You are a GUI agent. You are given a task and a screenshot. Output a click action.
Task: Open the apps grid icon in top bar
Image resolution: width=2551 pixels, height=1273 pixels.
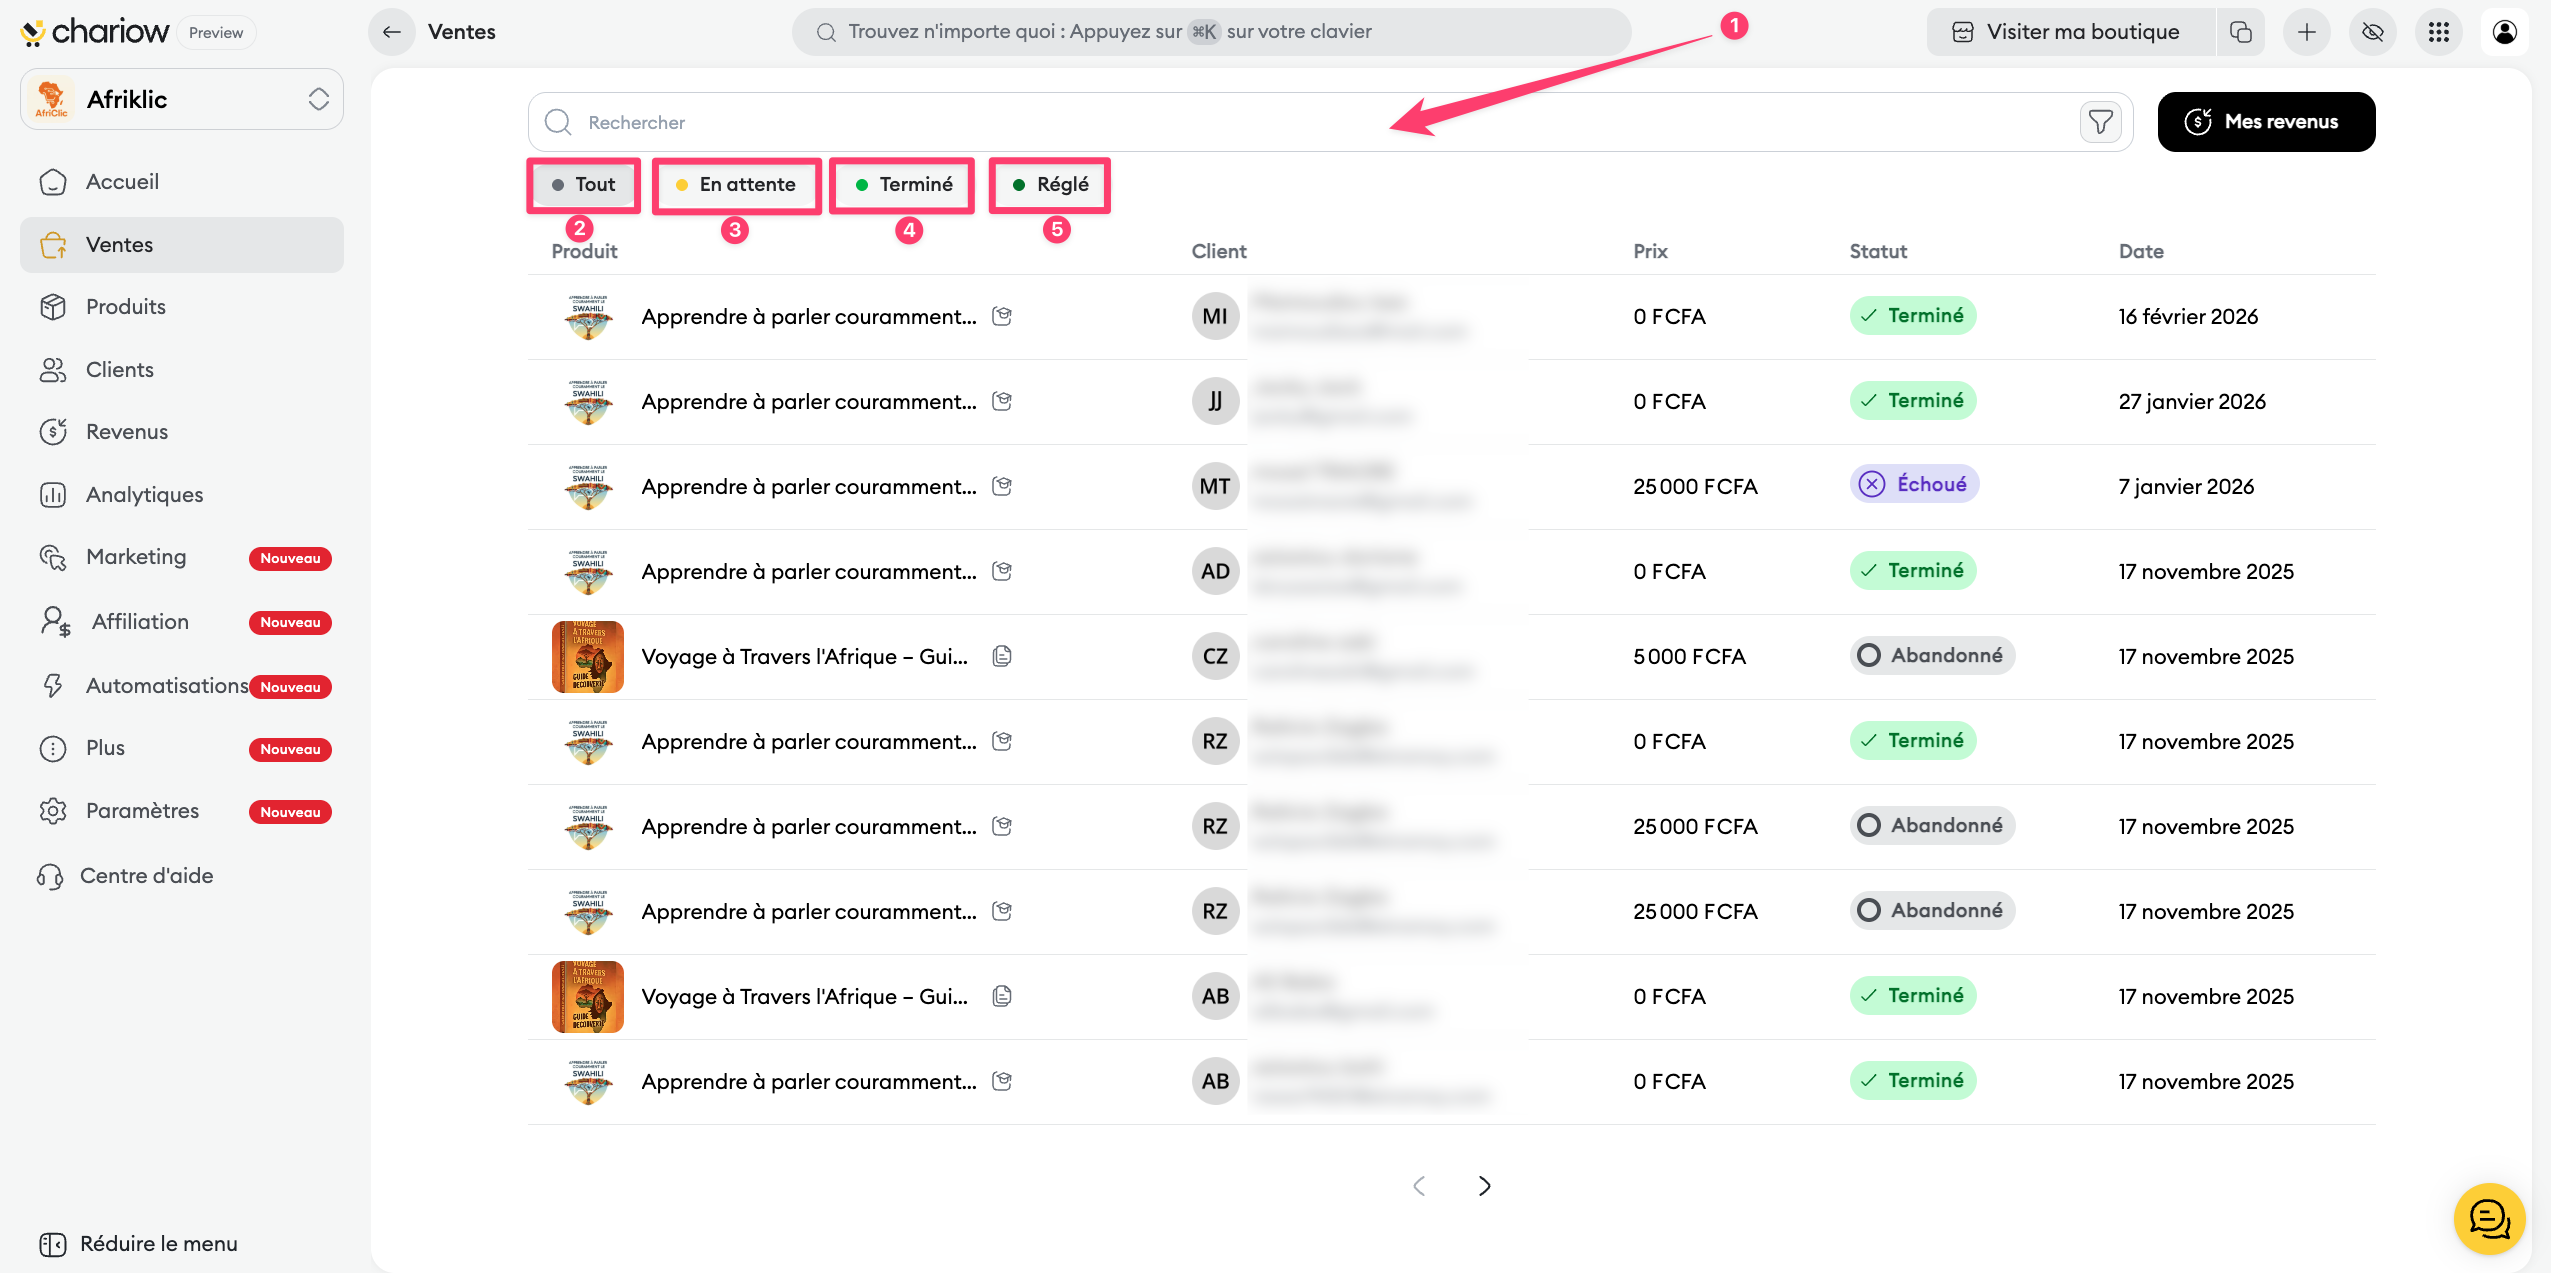pos(2438,32)
